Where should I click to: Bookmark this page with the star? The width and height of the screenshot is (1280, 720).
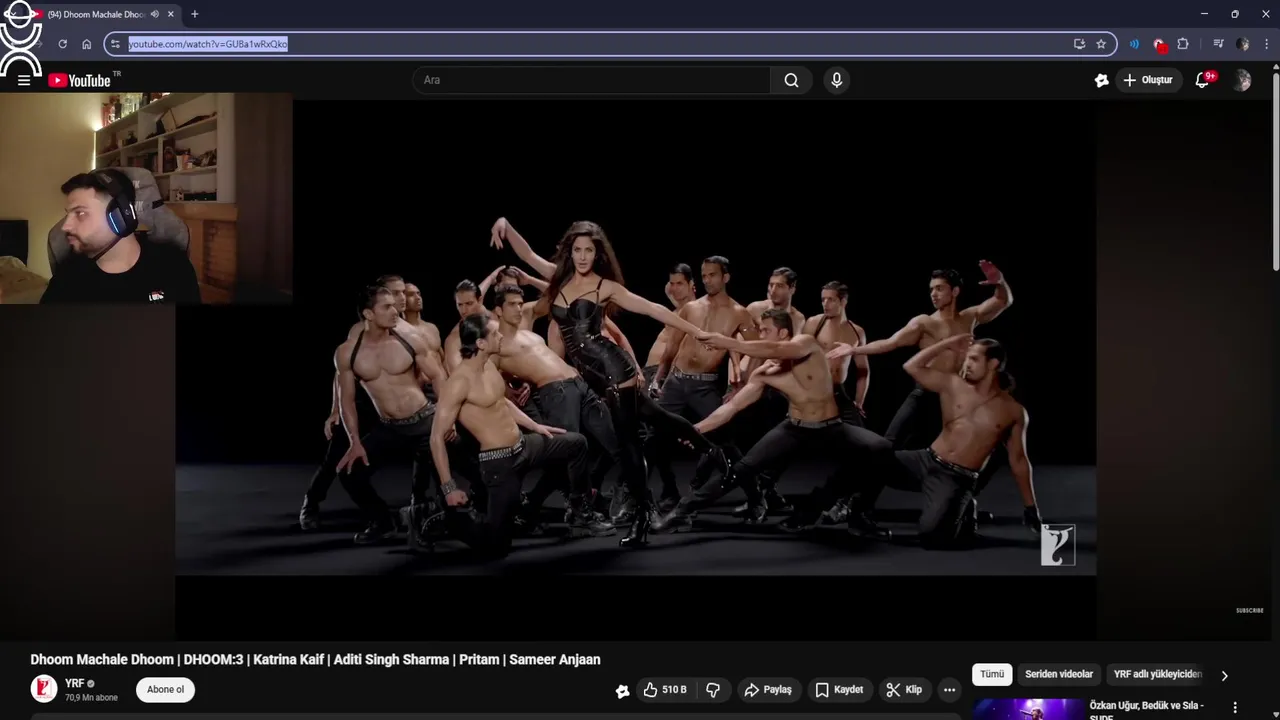[1101, 44]
